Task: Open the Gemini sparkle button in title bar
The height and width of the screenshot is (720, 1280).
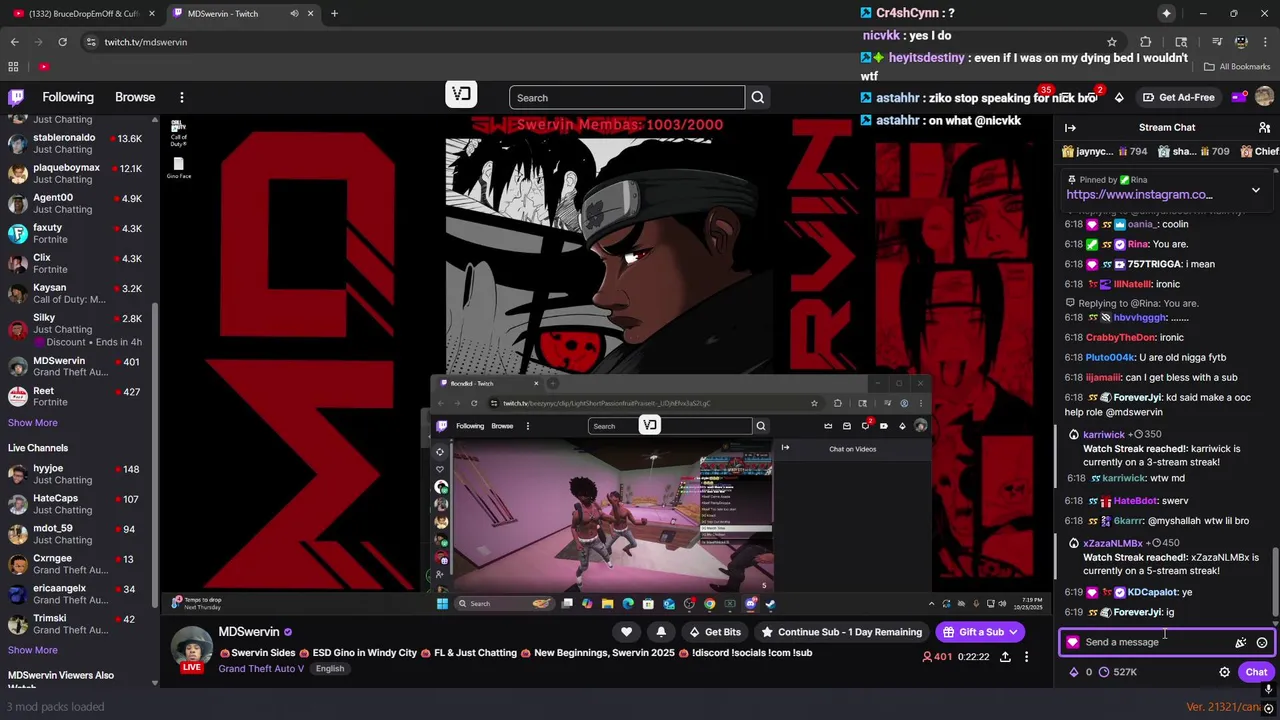Action: (1166, 14)
